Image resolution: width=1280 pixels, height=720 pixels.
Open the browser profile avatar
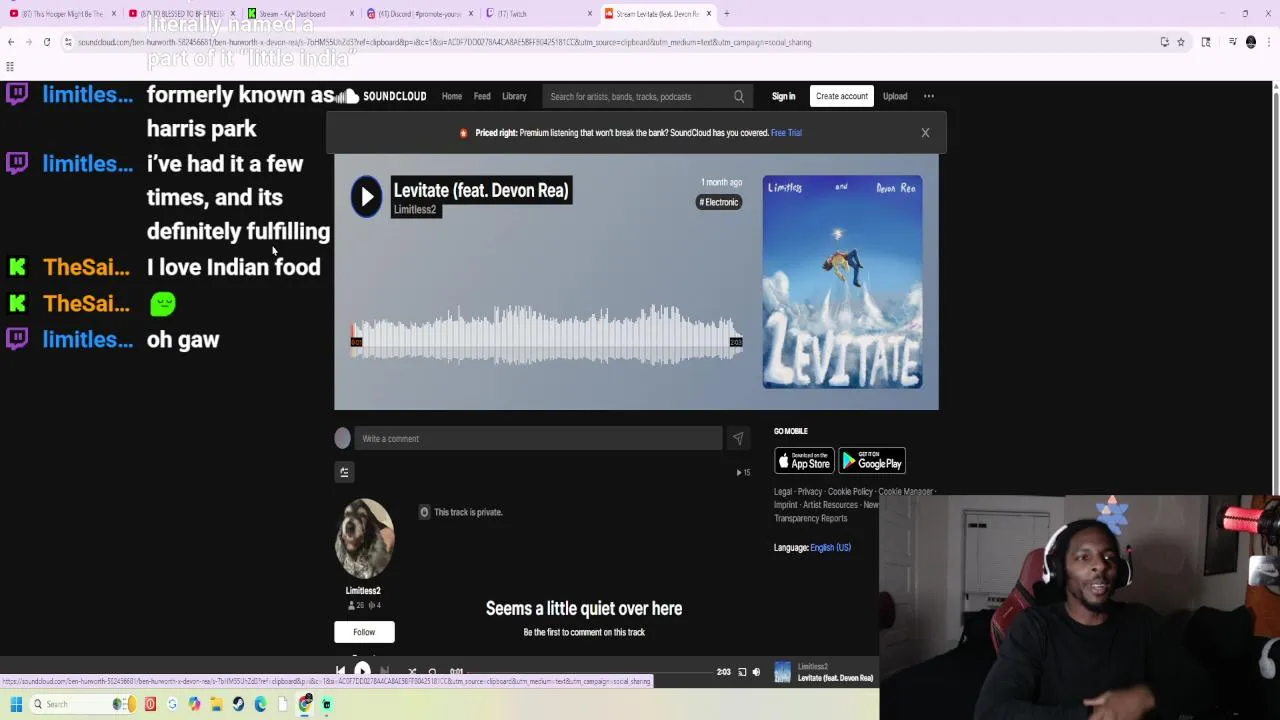click(1250, 42)
